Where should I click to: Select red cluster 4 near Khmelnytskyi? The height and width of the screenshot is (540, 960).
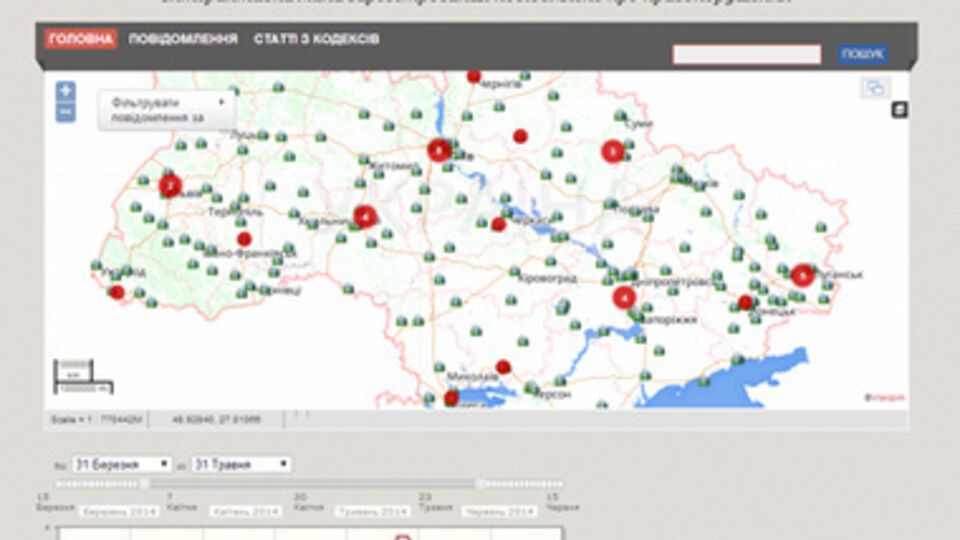point(365,216)
